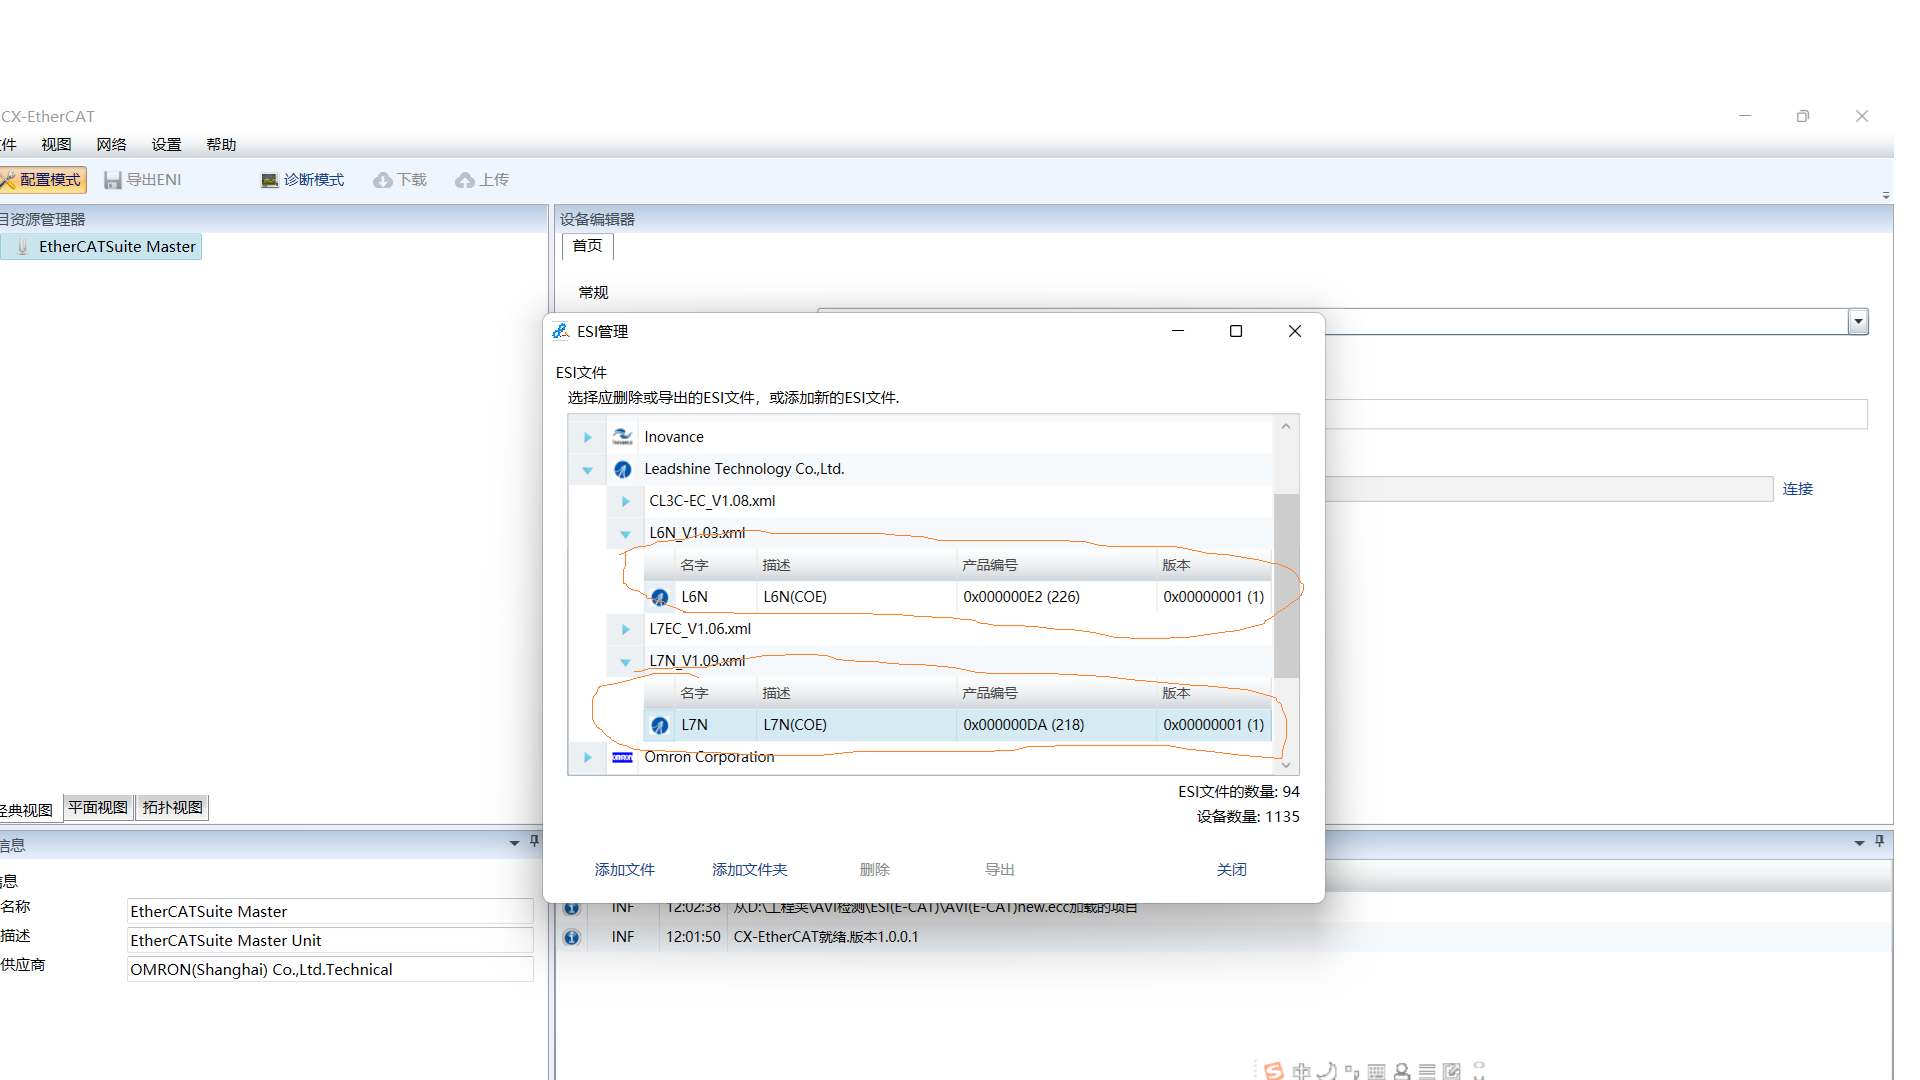Switch to the 拓扑视图 tab
1920x1080 pixels.
172,807
